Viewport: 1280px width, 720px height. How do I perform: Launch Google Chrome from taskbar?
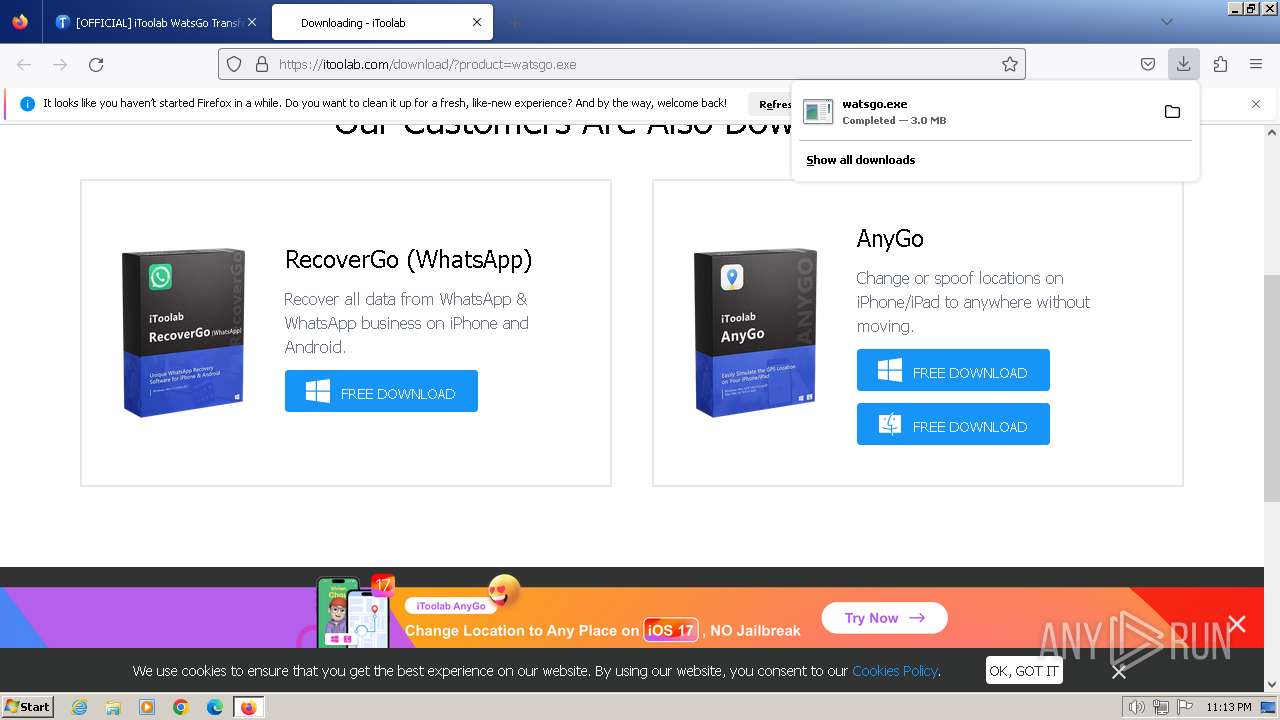[181, 707]
